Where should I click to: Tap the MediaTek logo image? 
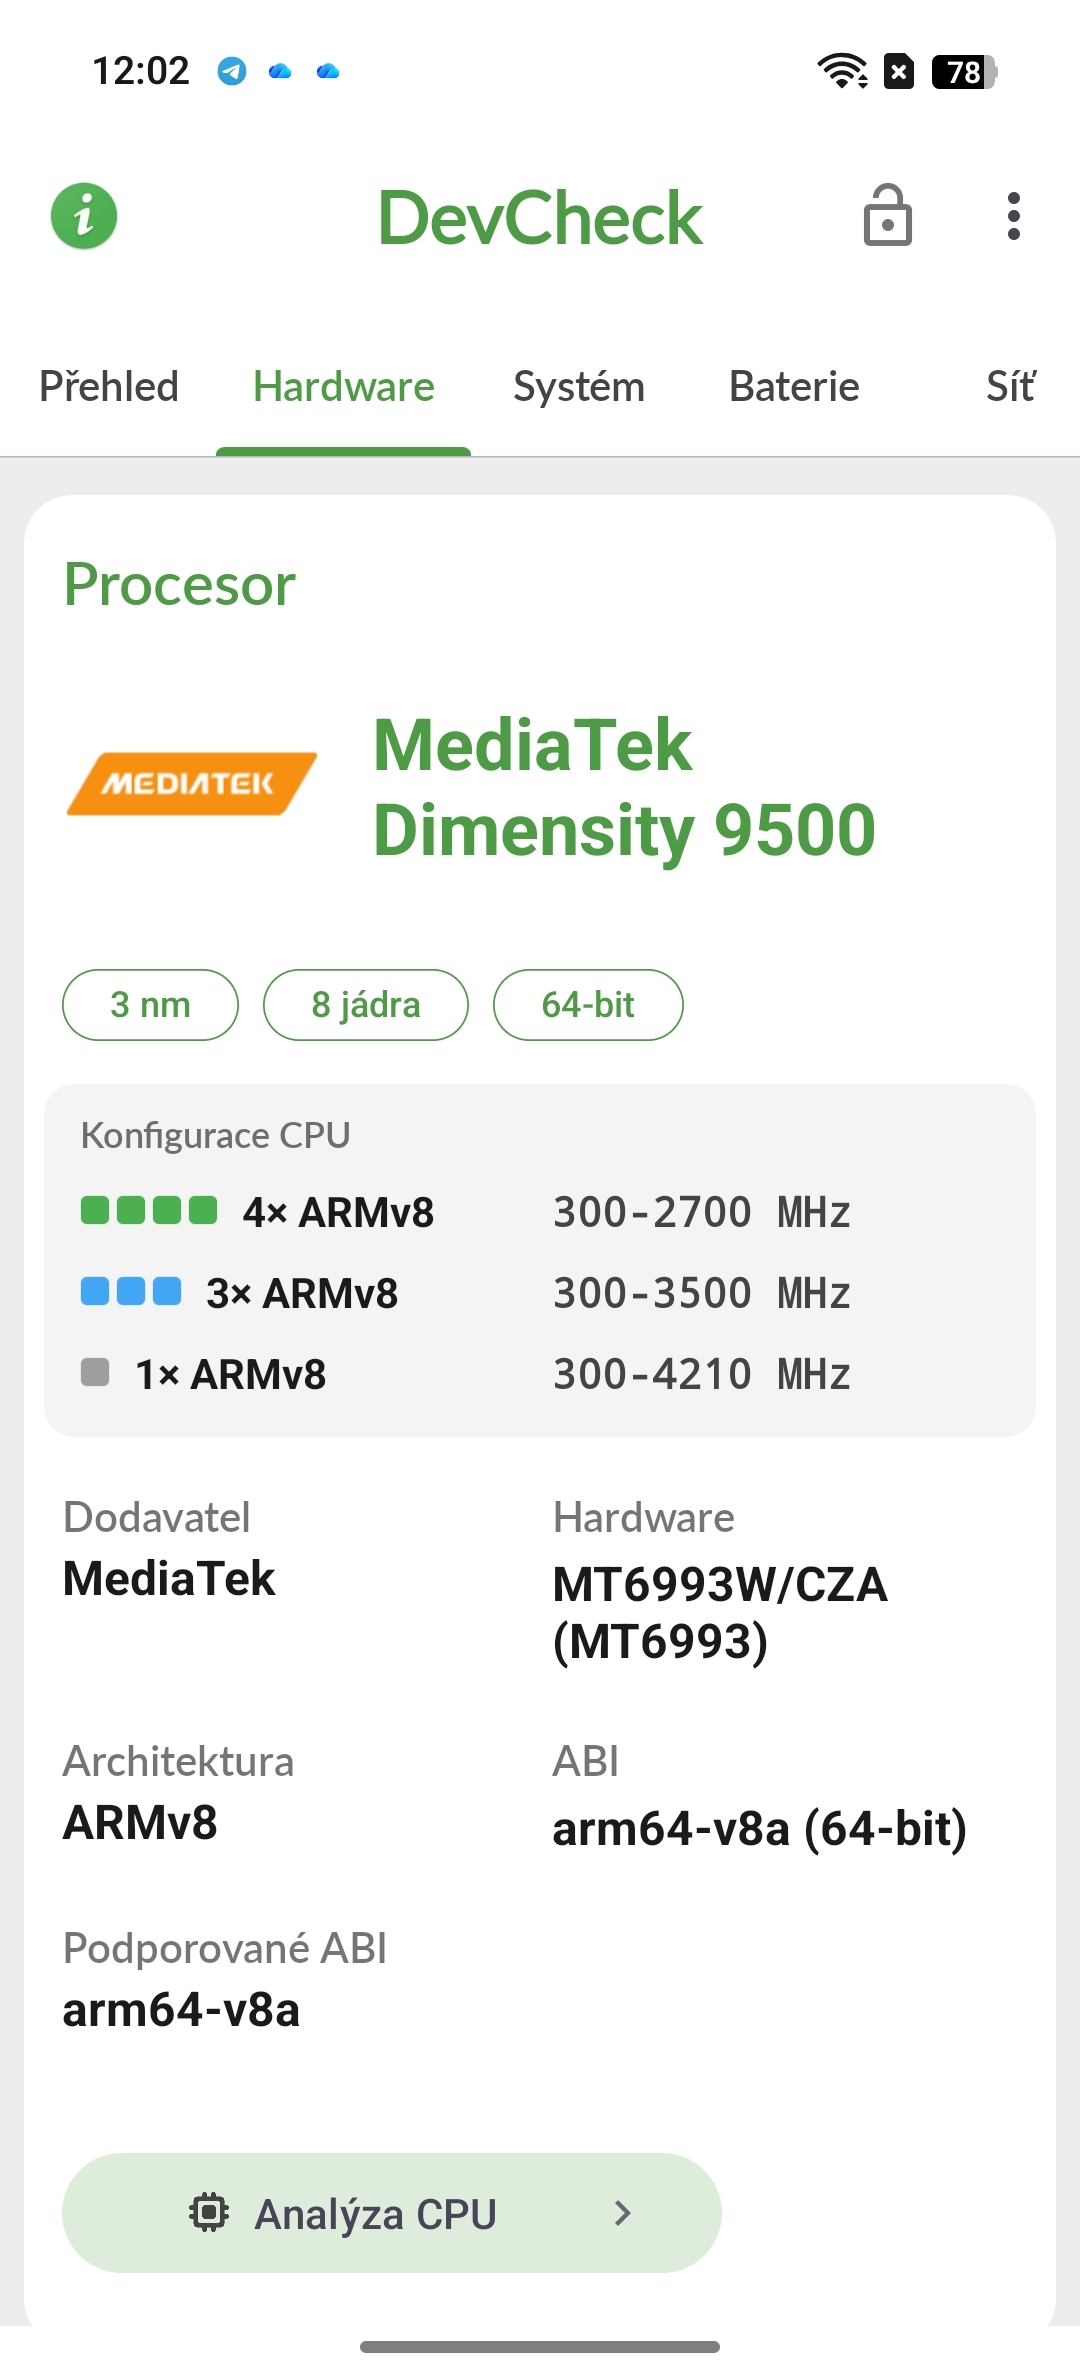[x=191, y=784]
